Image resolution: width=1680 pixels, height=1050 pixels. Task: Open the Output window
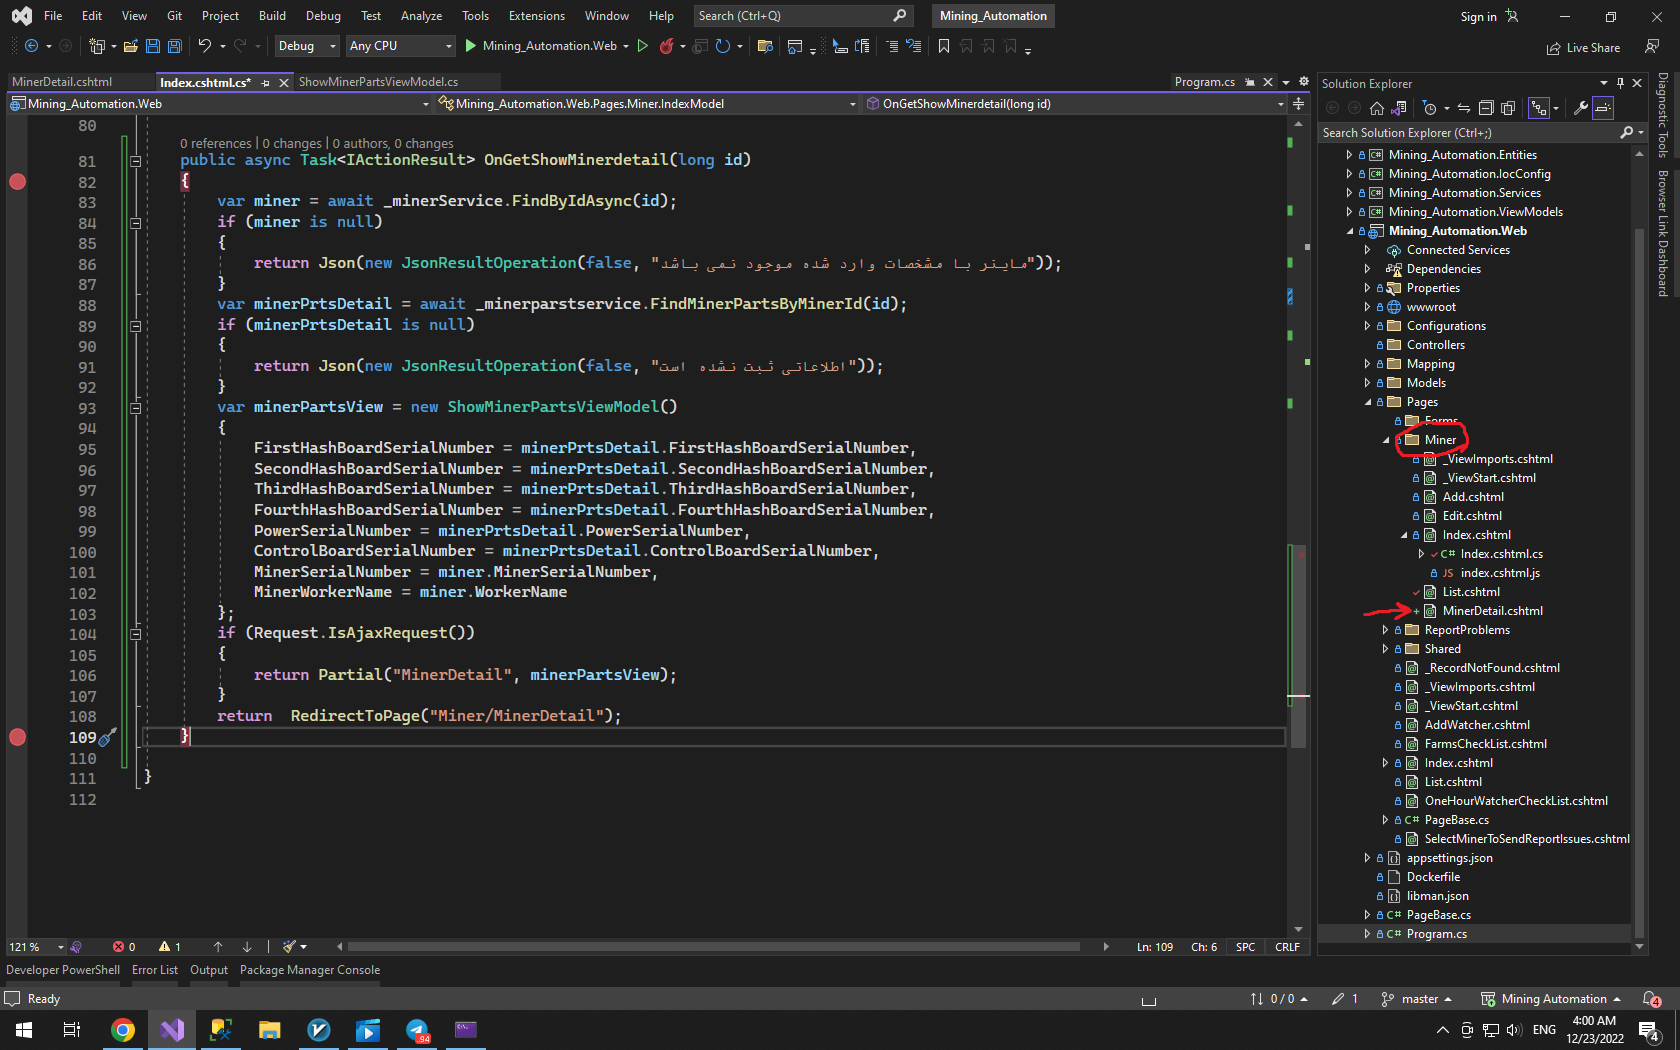coord(209,970)
